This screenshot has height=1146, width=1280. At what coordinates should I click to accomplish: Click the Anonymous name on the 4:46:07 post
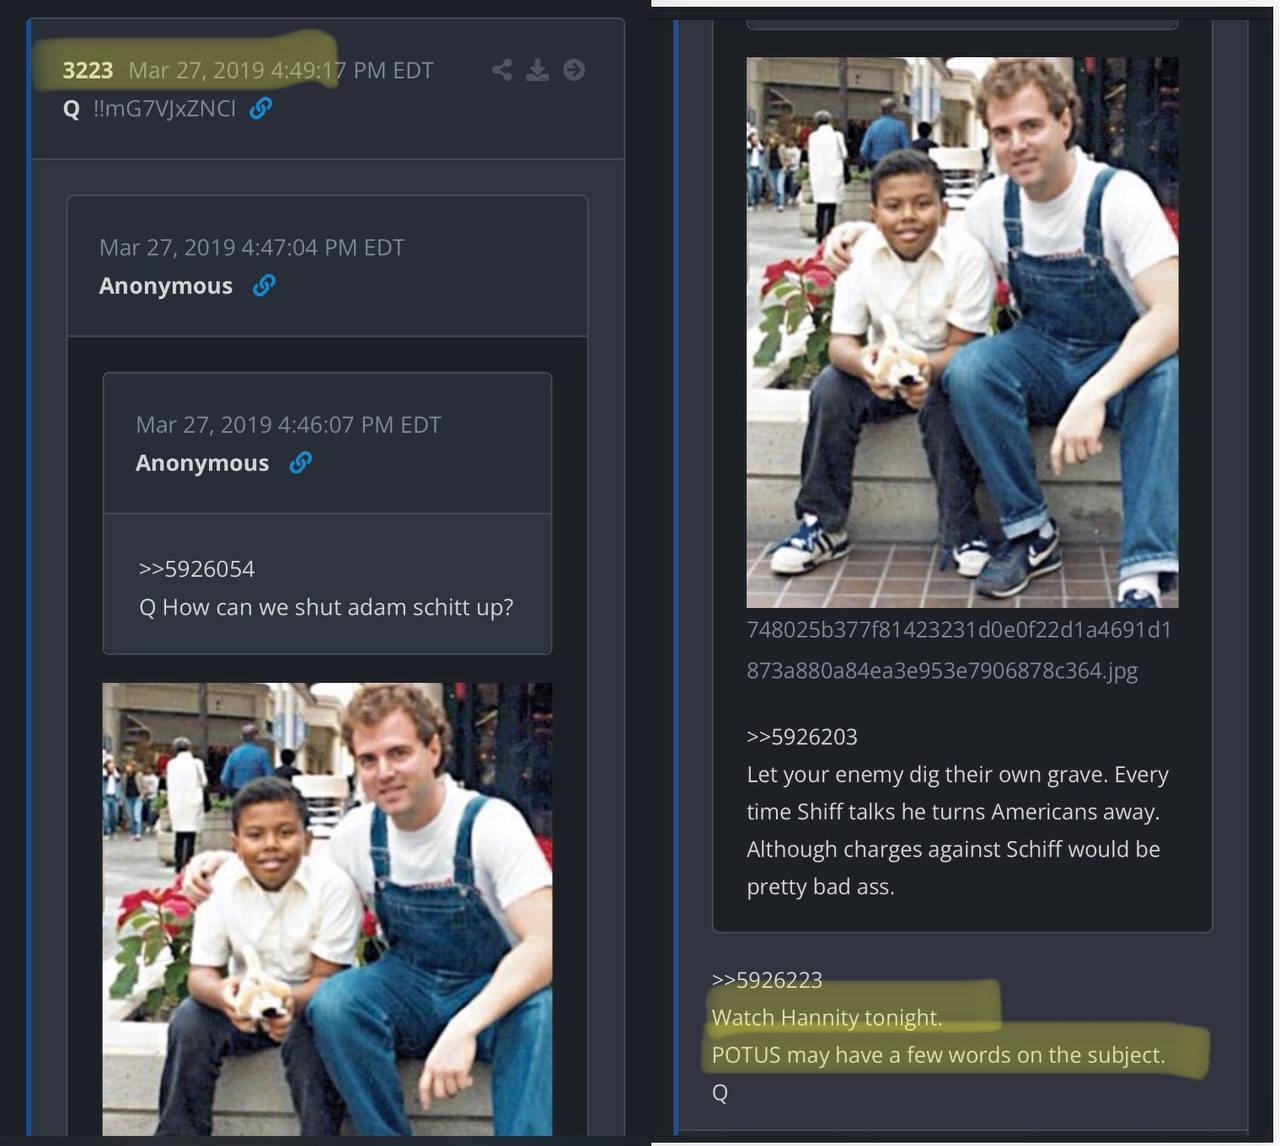point(202,463)
